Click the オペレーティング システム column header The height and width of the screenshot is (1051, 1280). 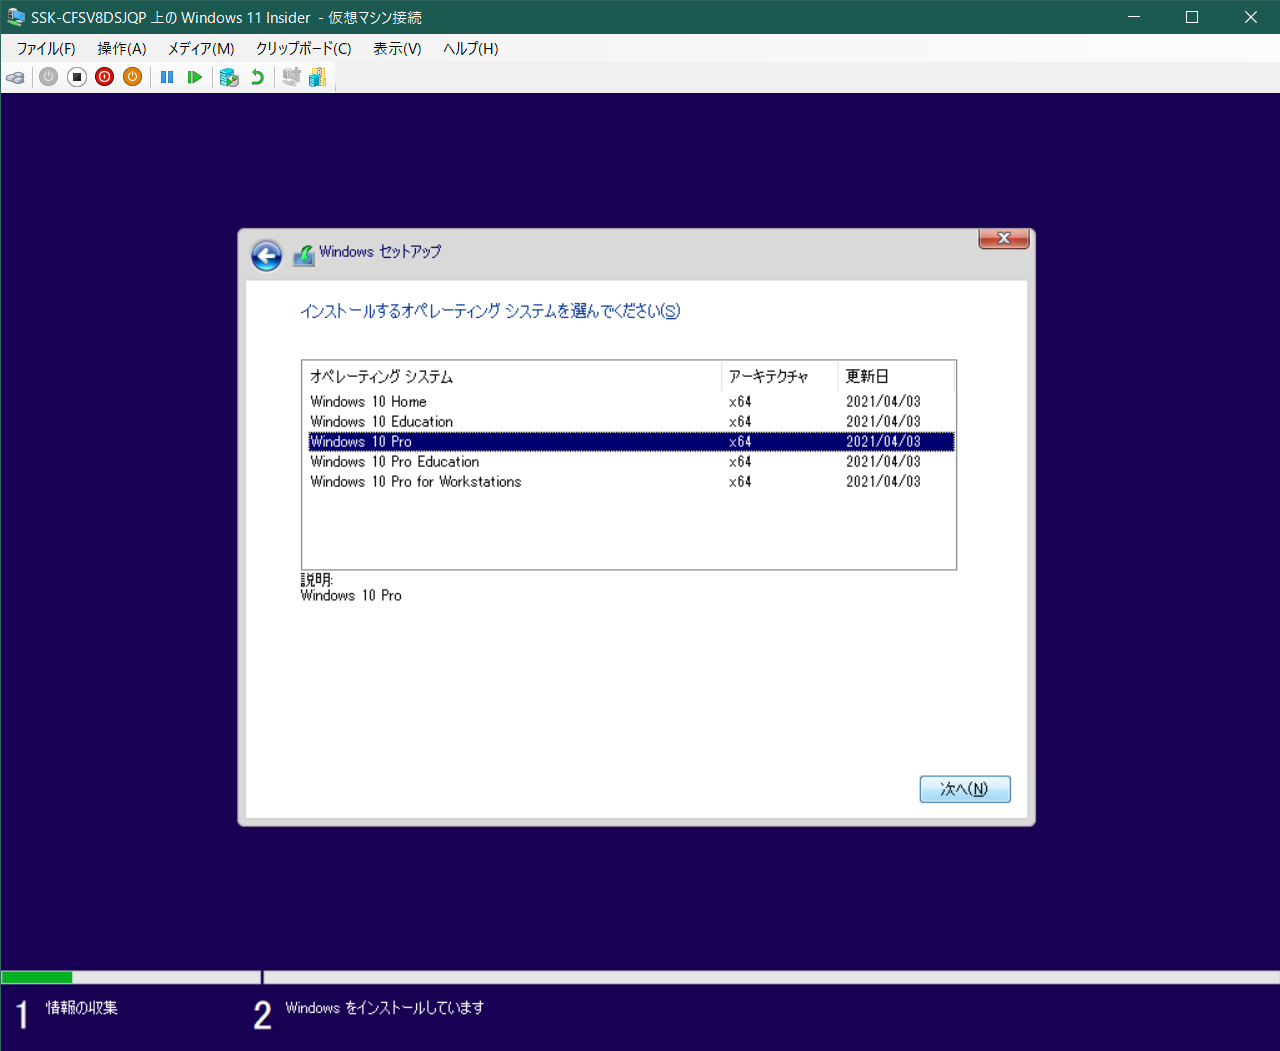(512, 377)
